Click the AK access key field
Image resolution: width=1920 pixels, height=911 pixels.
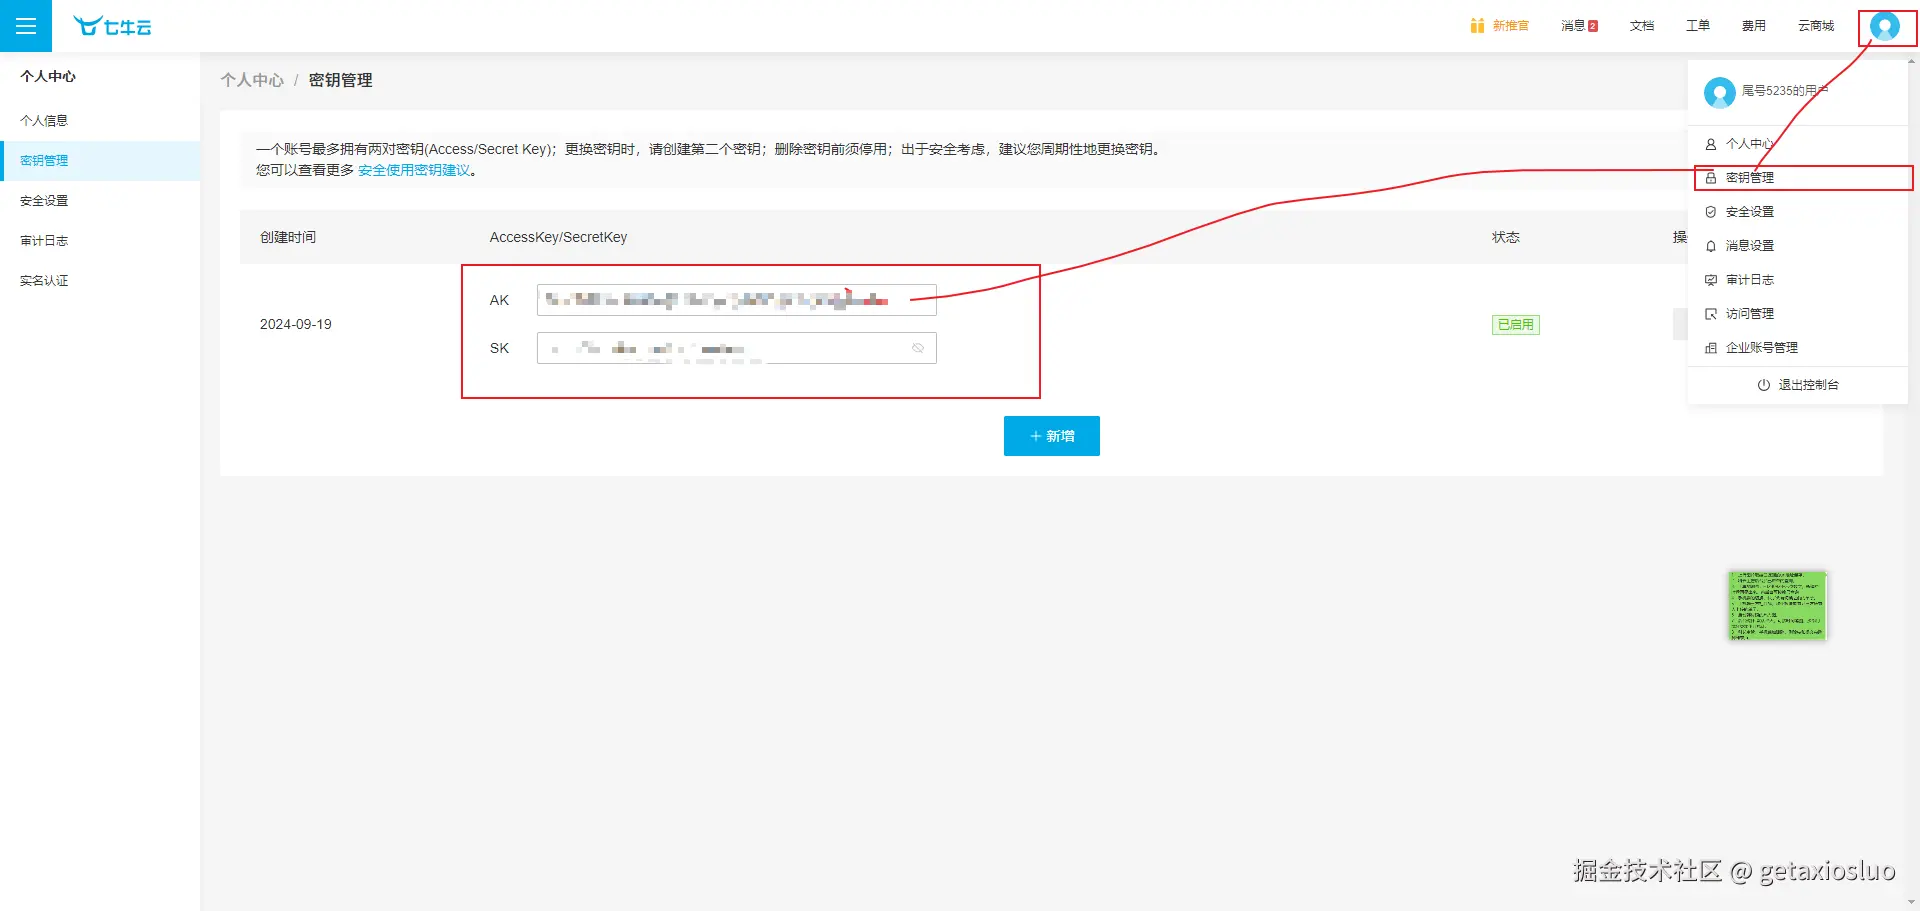pyautogui.click(x=737, y=300)
